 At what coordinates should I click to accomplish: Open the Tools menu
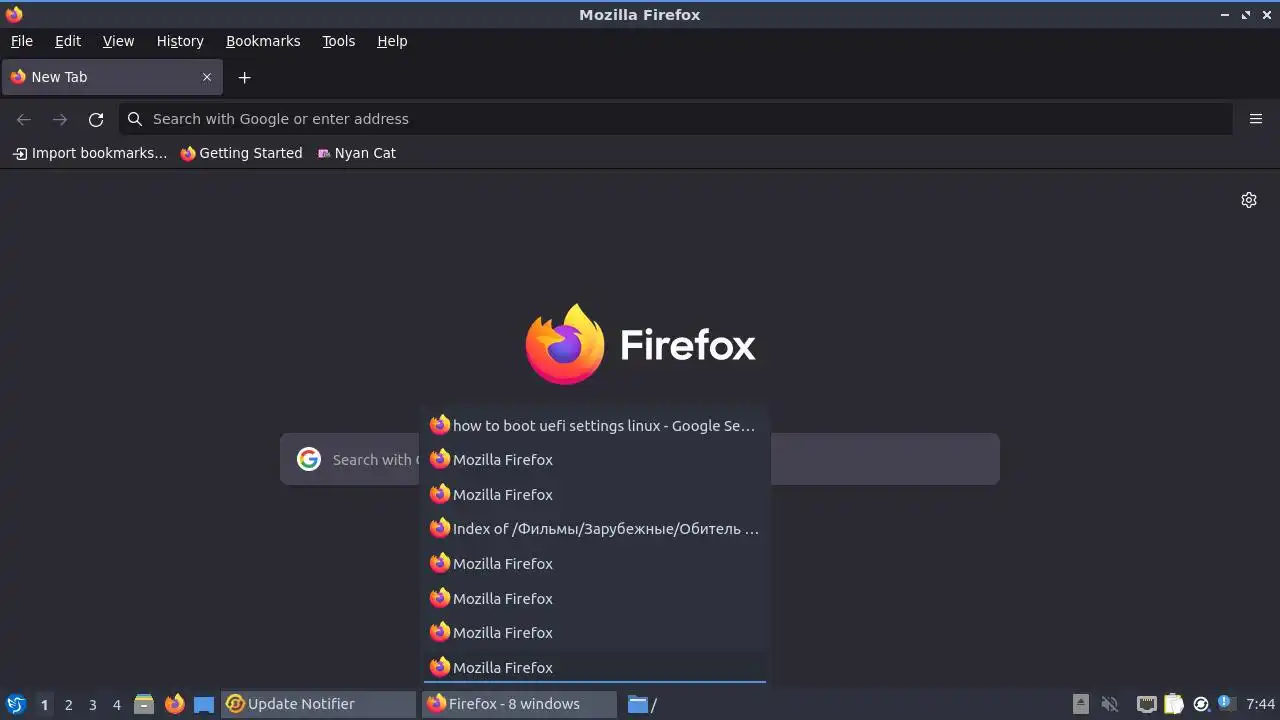(x=338, y=41)
